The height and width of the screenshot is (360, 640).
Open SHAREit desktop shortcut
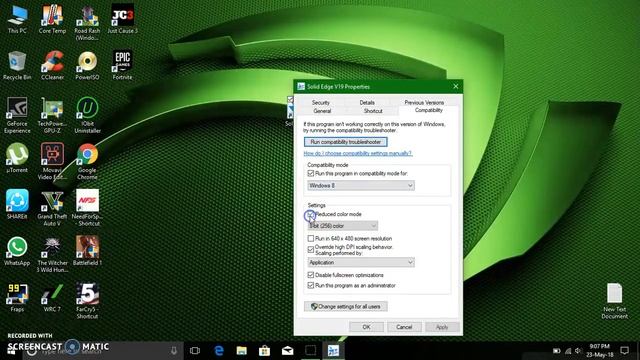click(17, 204)
